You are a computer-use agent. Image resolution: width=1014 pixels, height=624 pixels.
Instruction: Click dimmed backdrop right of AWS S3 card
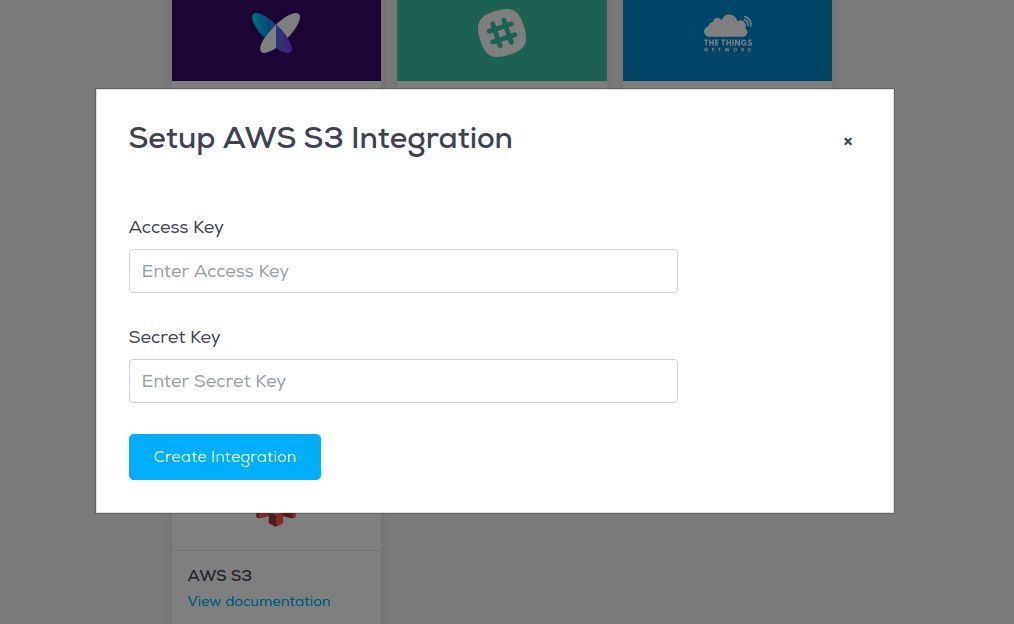point(647,569)
